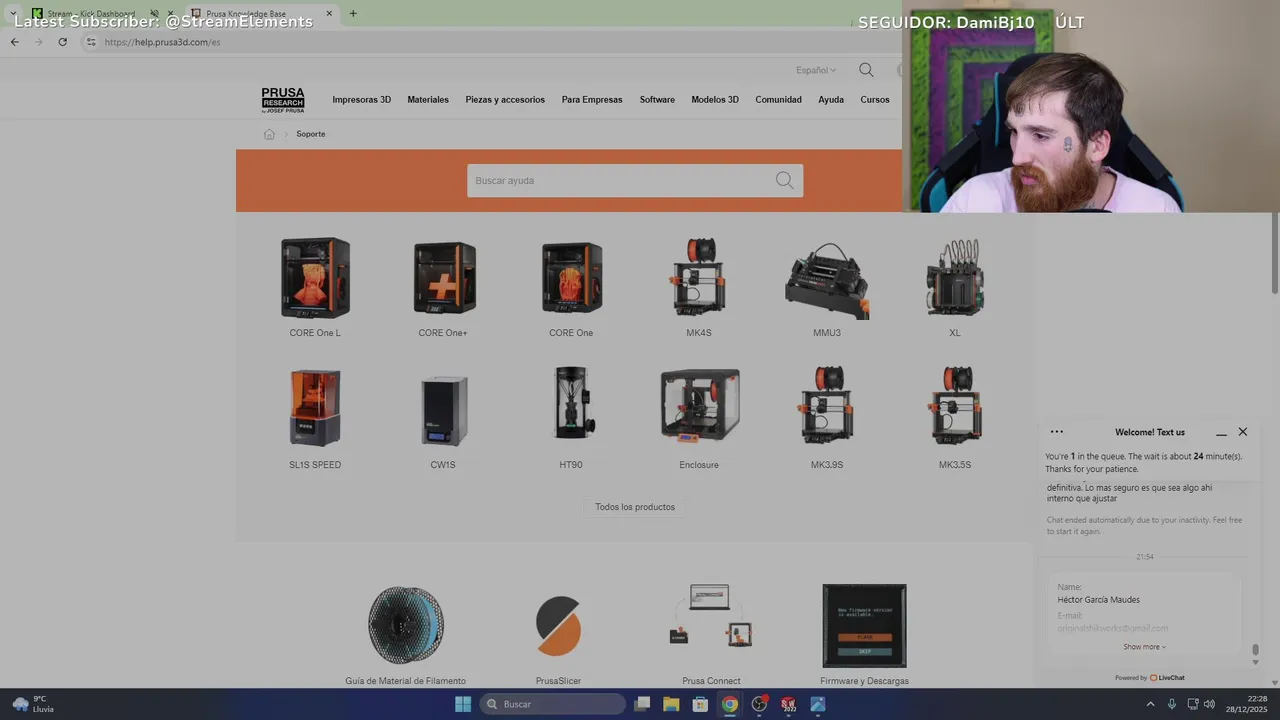This screenshot has width=1280, height=720.
Task: Select the MK4S printer image
Action: [699, 278]
